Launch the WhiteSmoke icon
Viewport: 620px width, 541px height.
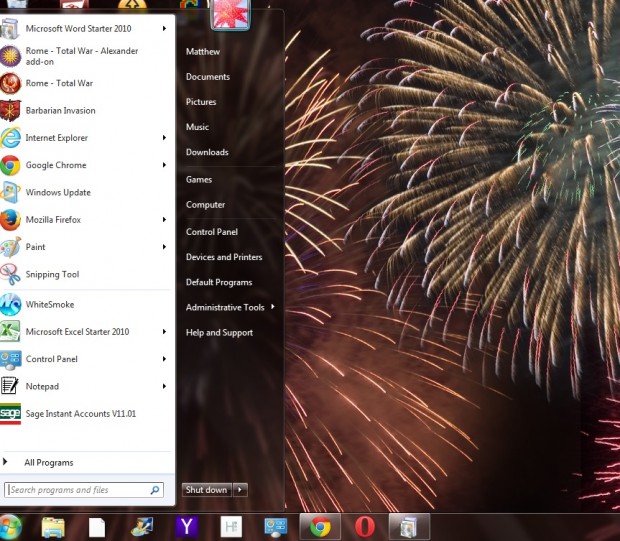coord(10,305)
